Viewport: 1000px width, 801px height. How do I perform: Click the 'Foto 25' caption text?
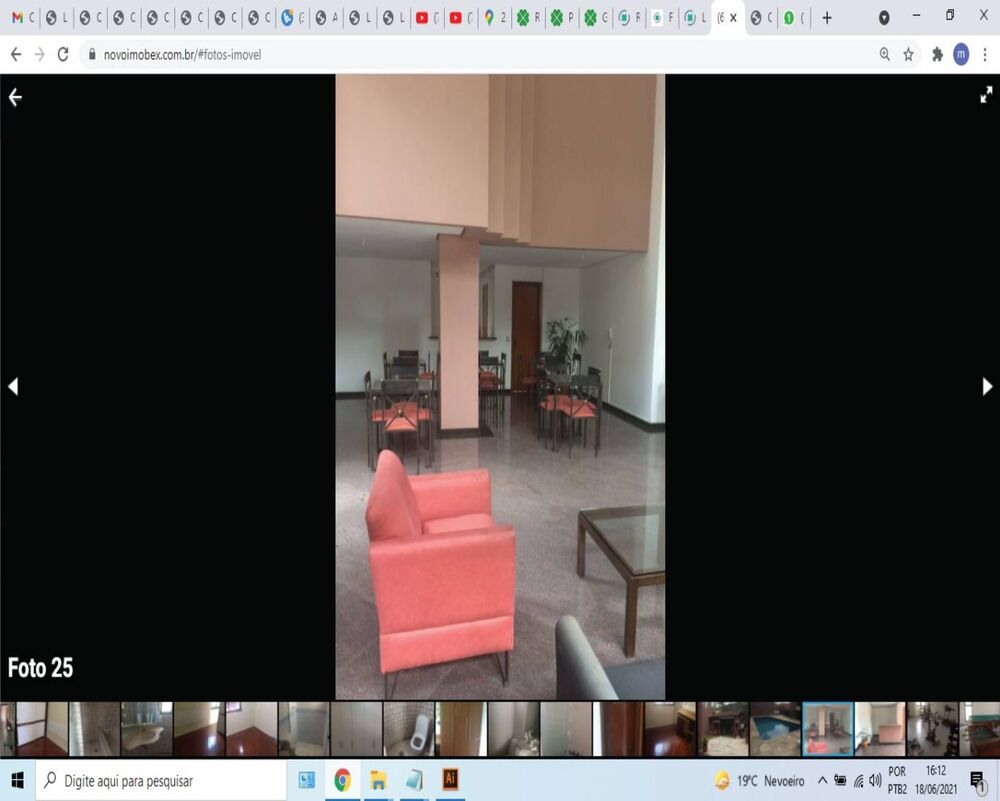point(40,668)
